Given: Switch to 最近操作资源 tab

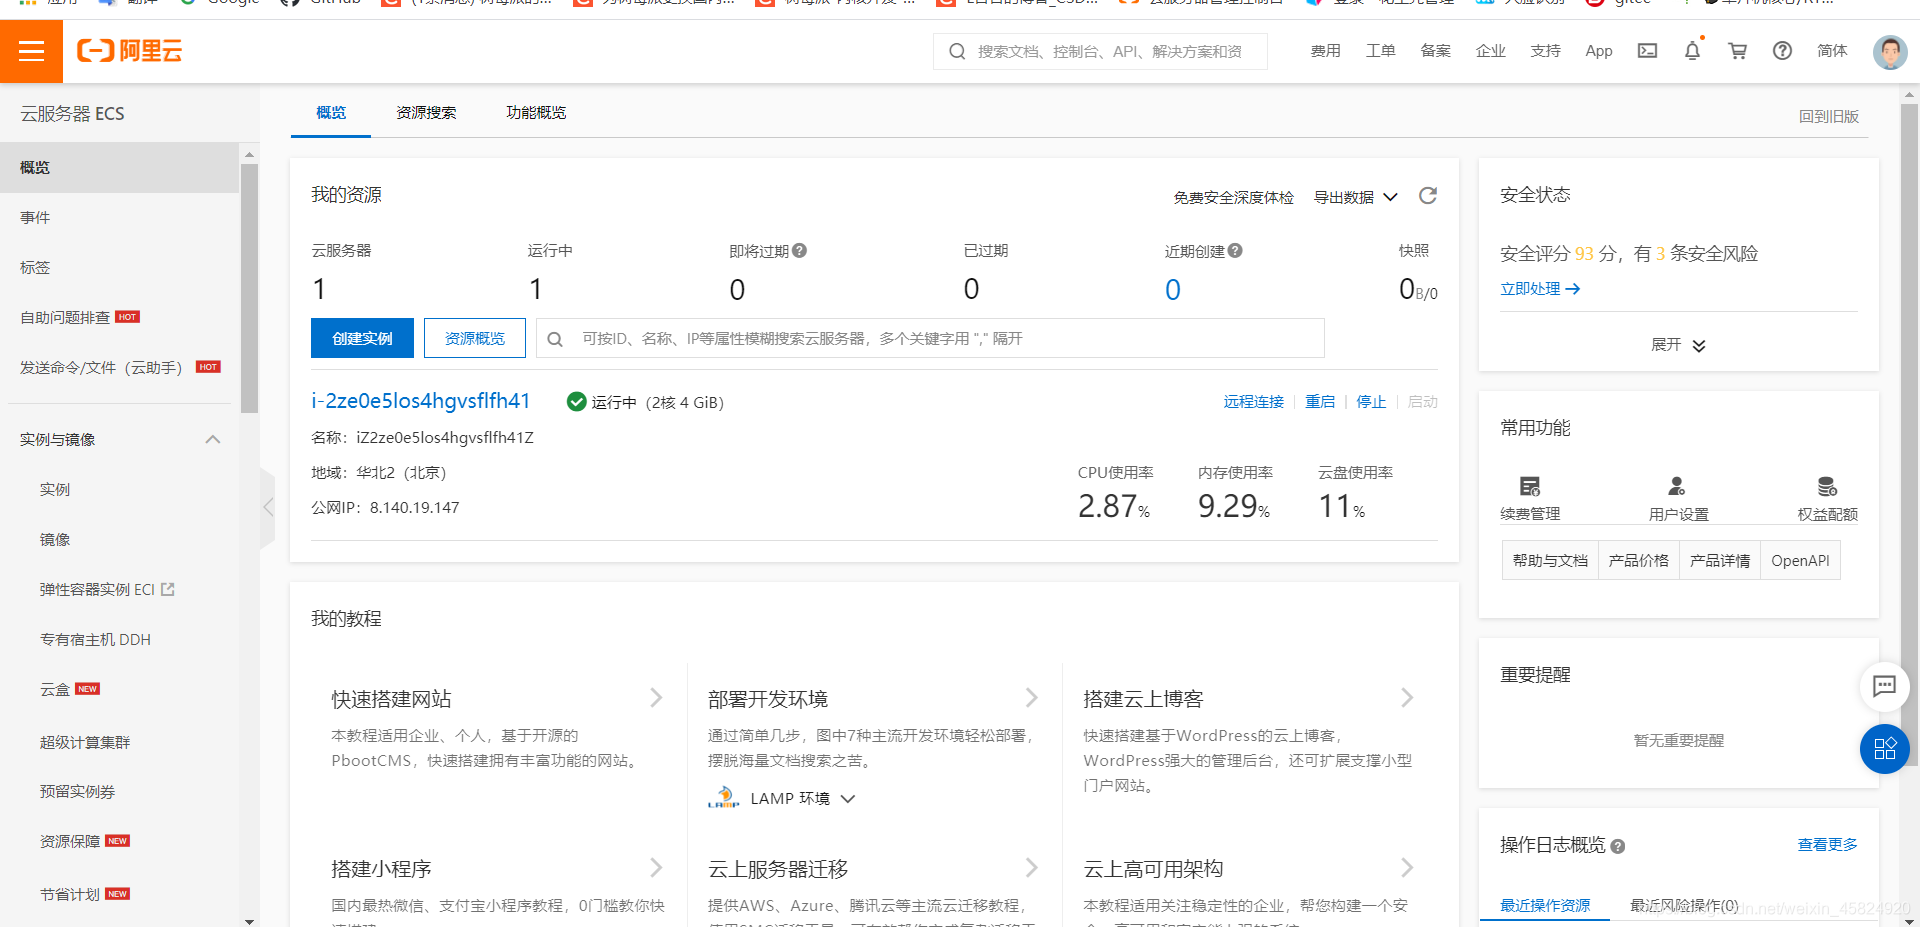Looking at the screenshot, I should (1545, 905).
